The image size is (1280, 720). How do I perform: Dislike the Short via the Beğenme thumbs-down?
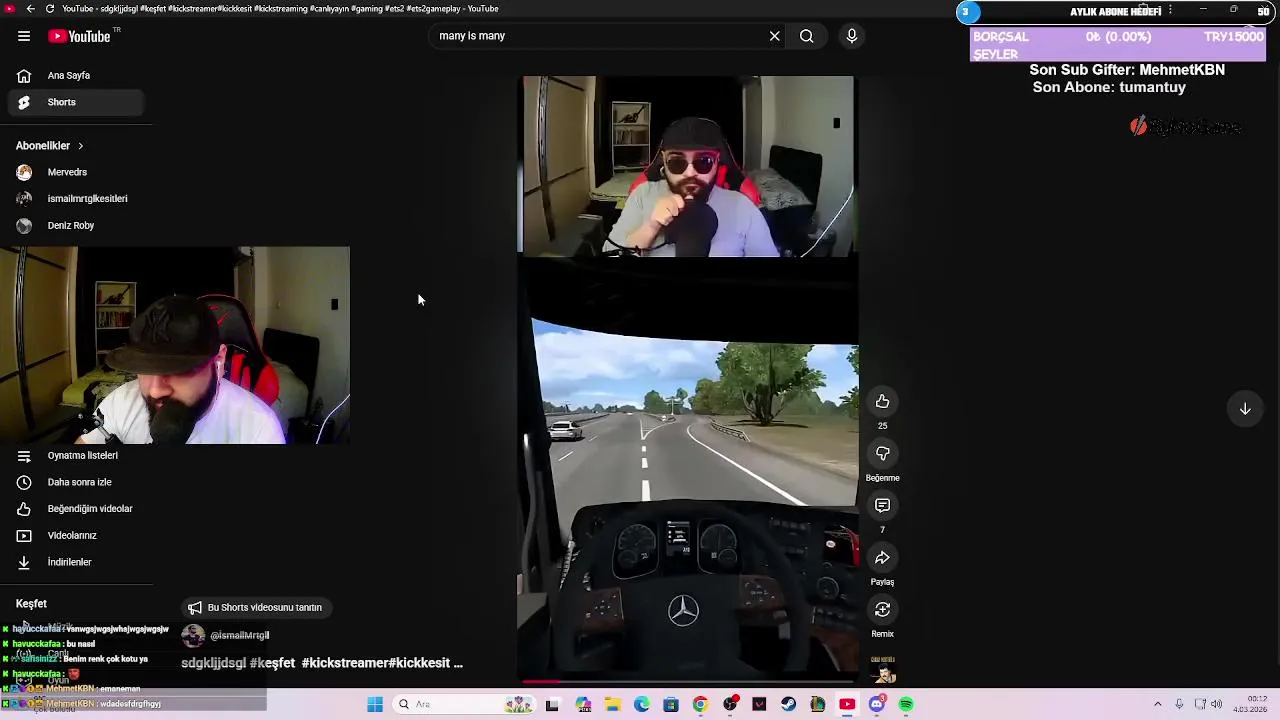[x=882, y=454]
